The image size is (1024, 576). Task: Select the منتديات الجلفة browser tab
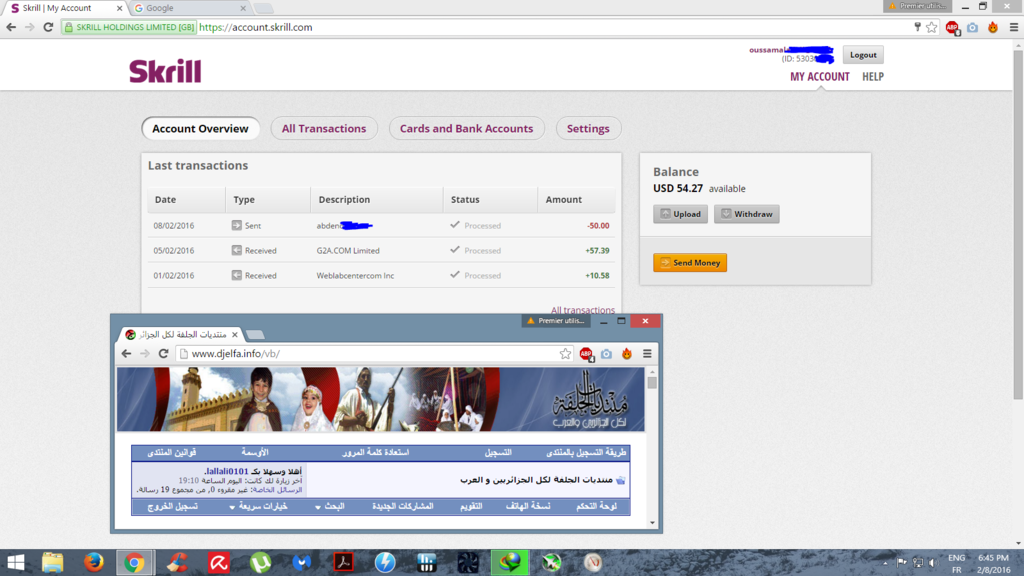tap(182, 334)
